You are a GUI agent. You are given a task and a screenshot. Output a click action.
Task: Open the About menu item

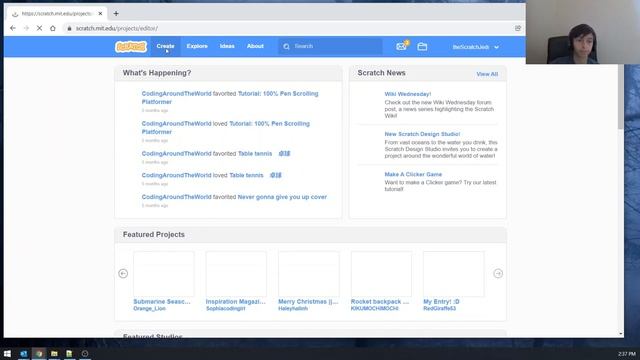click(x=255, y=46)
